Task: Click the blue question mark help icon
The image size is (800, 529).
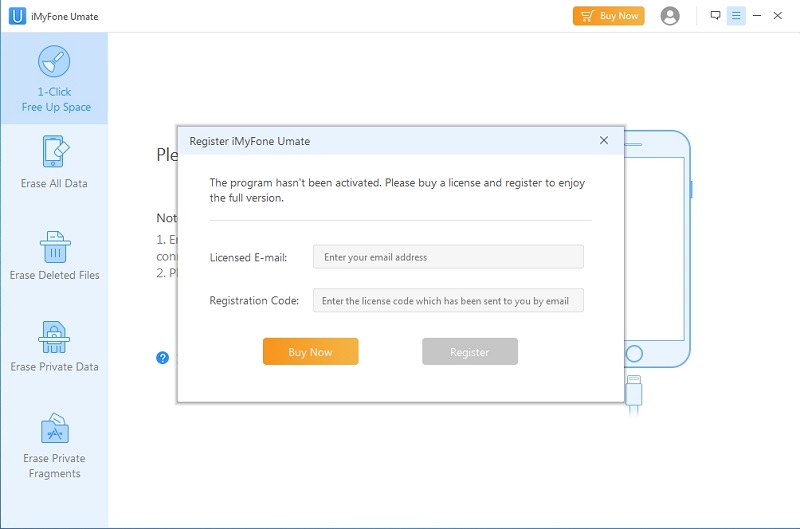Action: tap(162, 358)
